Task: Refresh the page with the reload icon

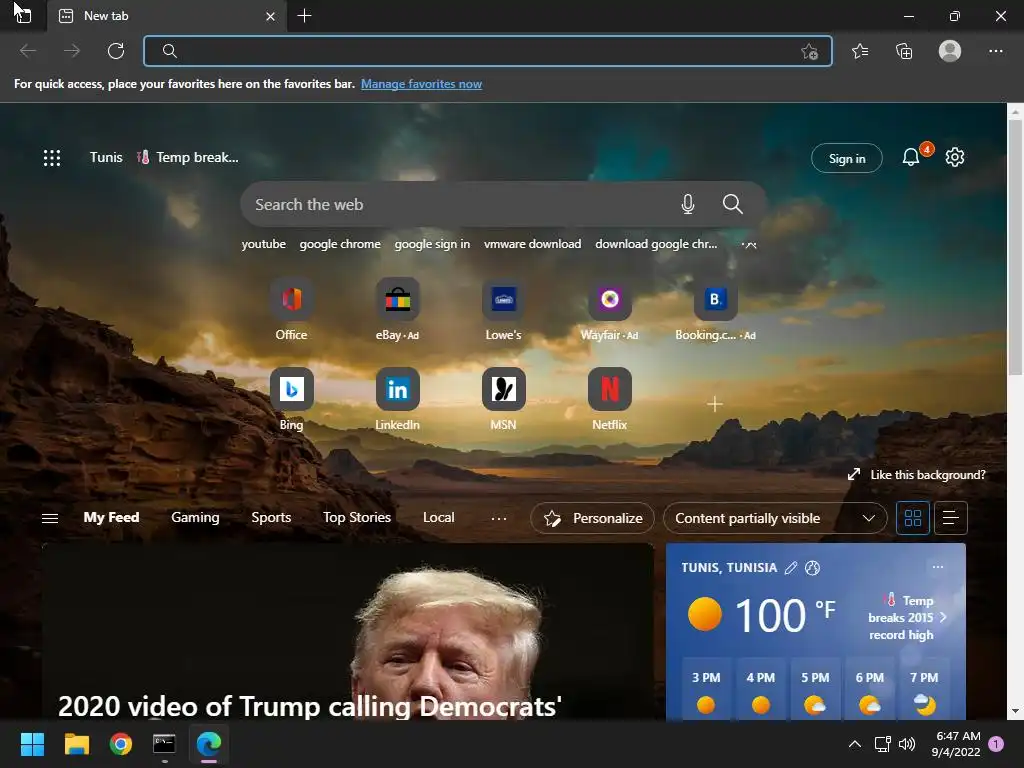Action: (x=116, y=51)
